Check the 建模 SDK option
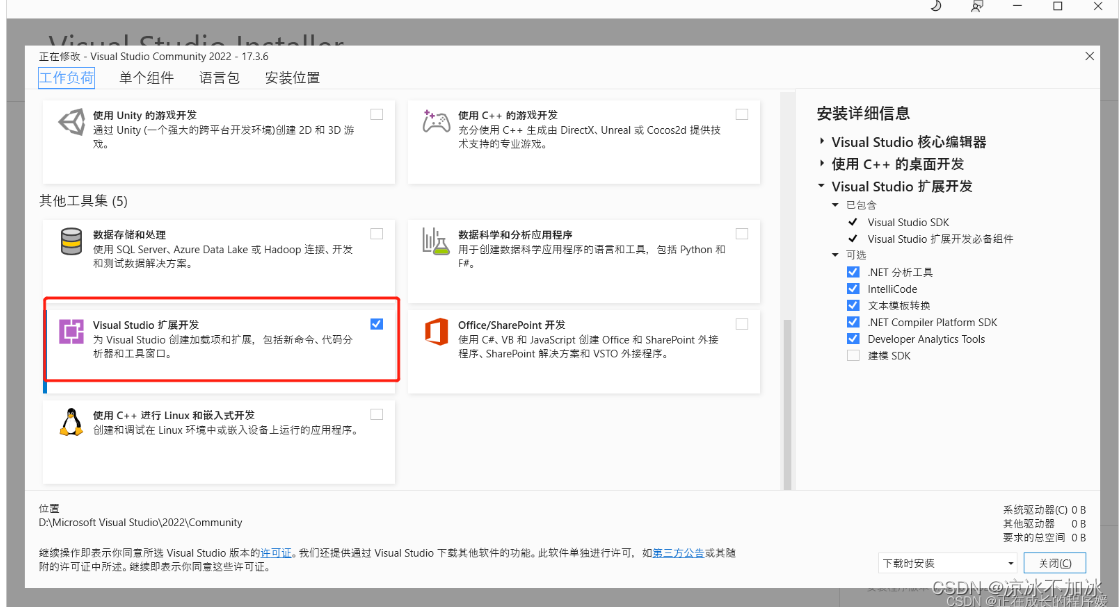 (853, 355)
